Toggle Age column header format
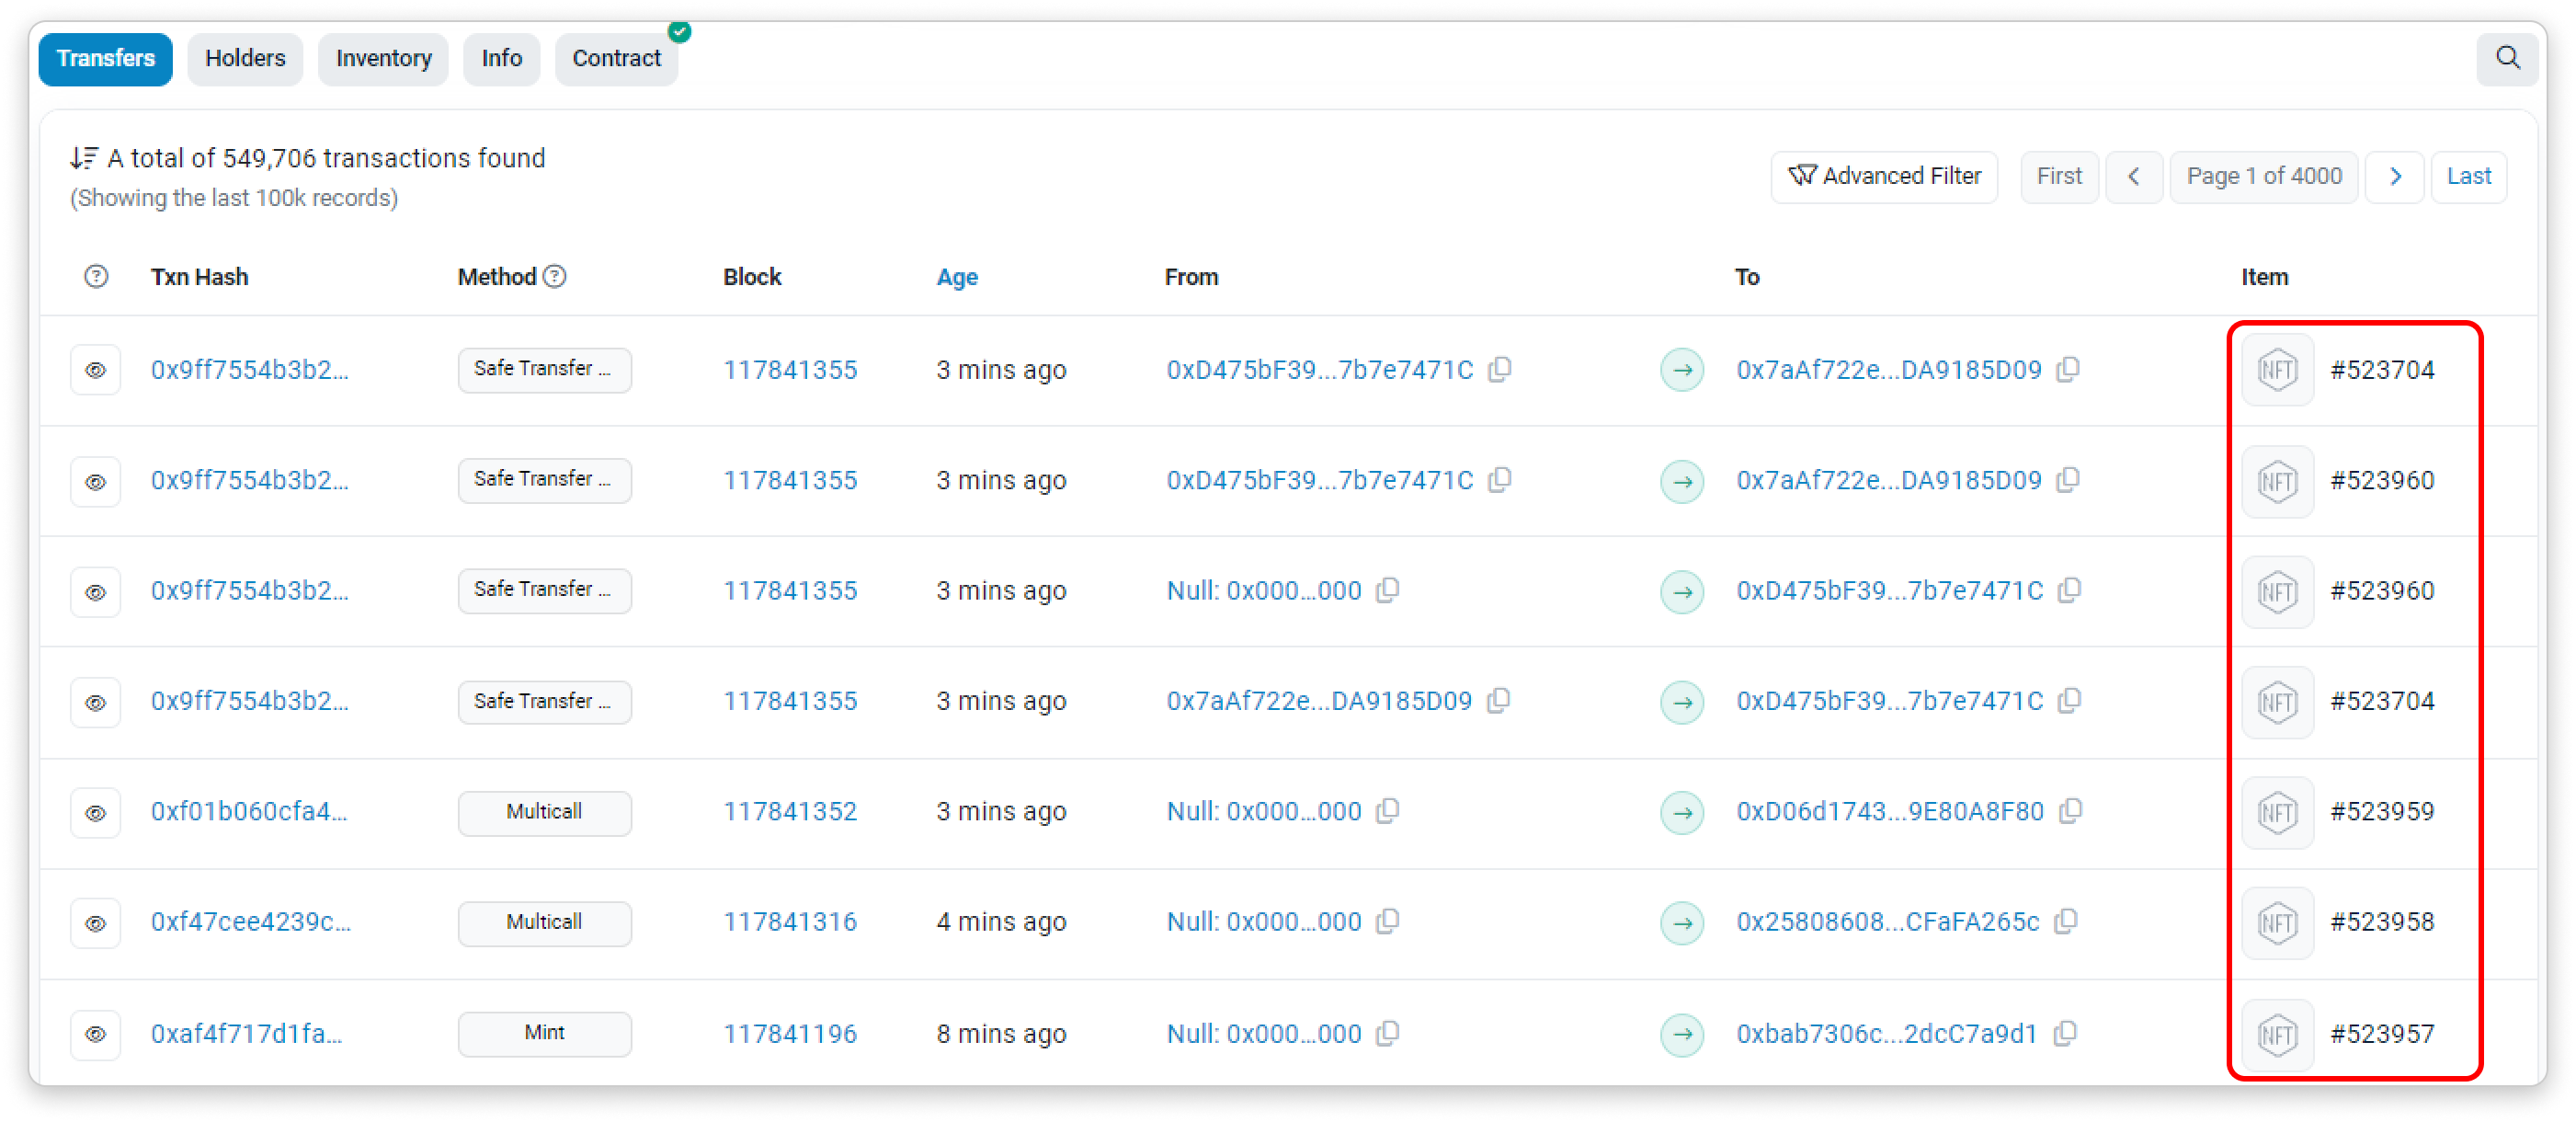Image resolution: width=2576 pixels, height=1122 pixels. pos(956,277)
